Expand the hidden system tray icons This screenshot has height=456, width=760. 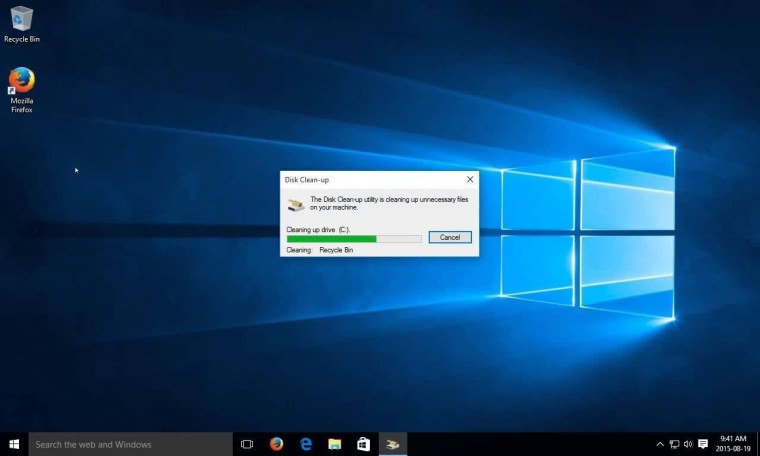(660, 444)
